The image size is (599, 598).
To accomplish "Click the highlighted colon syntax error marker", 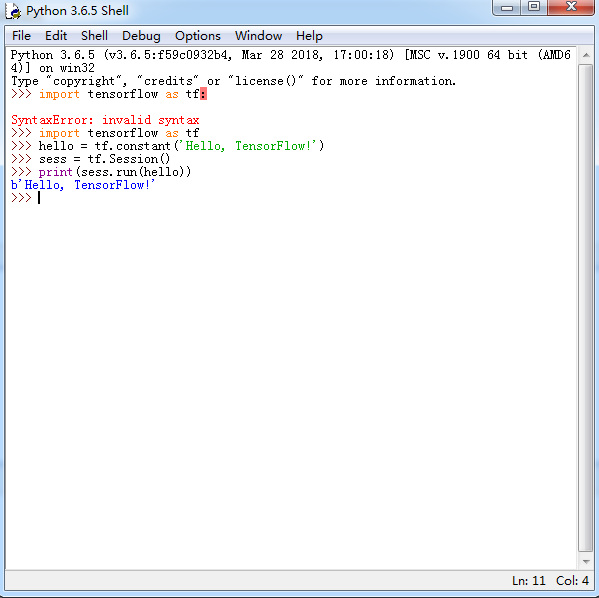I will click(203, 94).
